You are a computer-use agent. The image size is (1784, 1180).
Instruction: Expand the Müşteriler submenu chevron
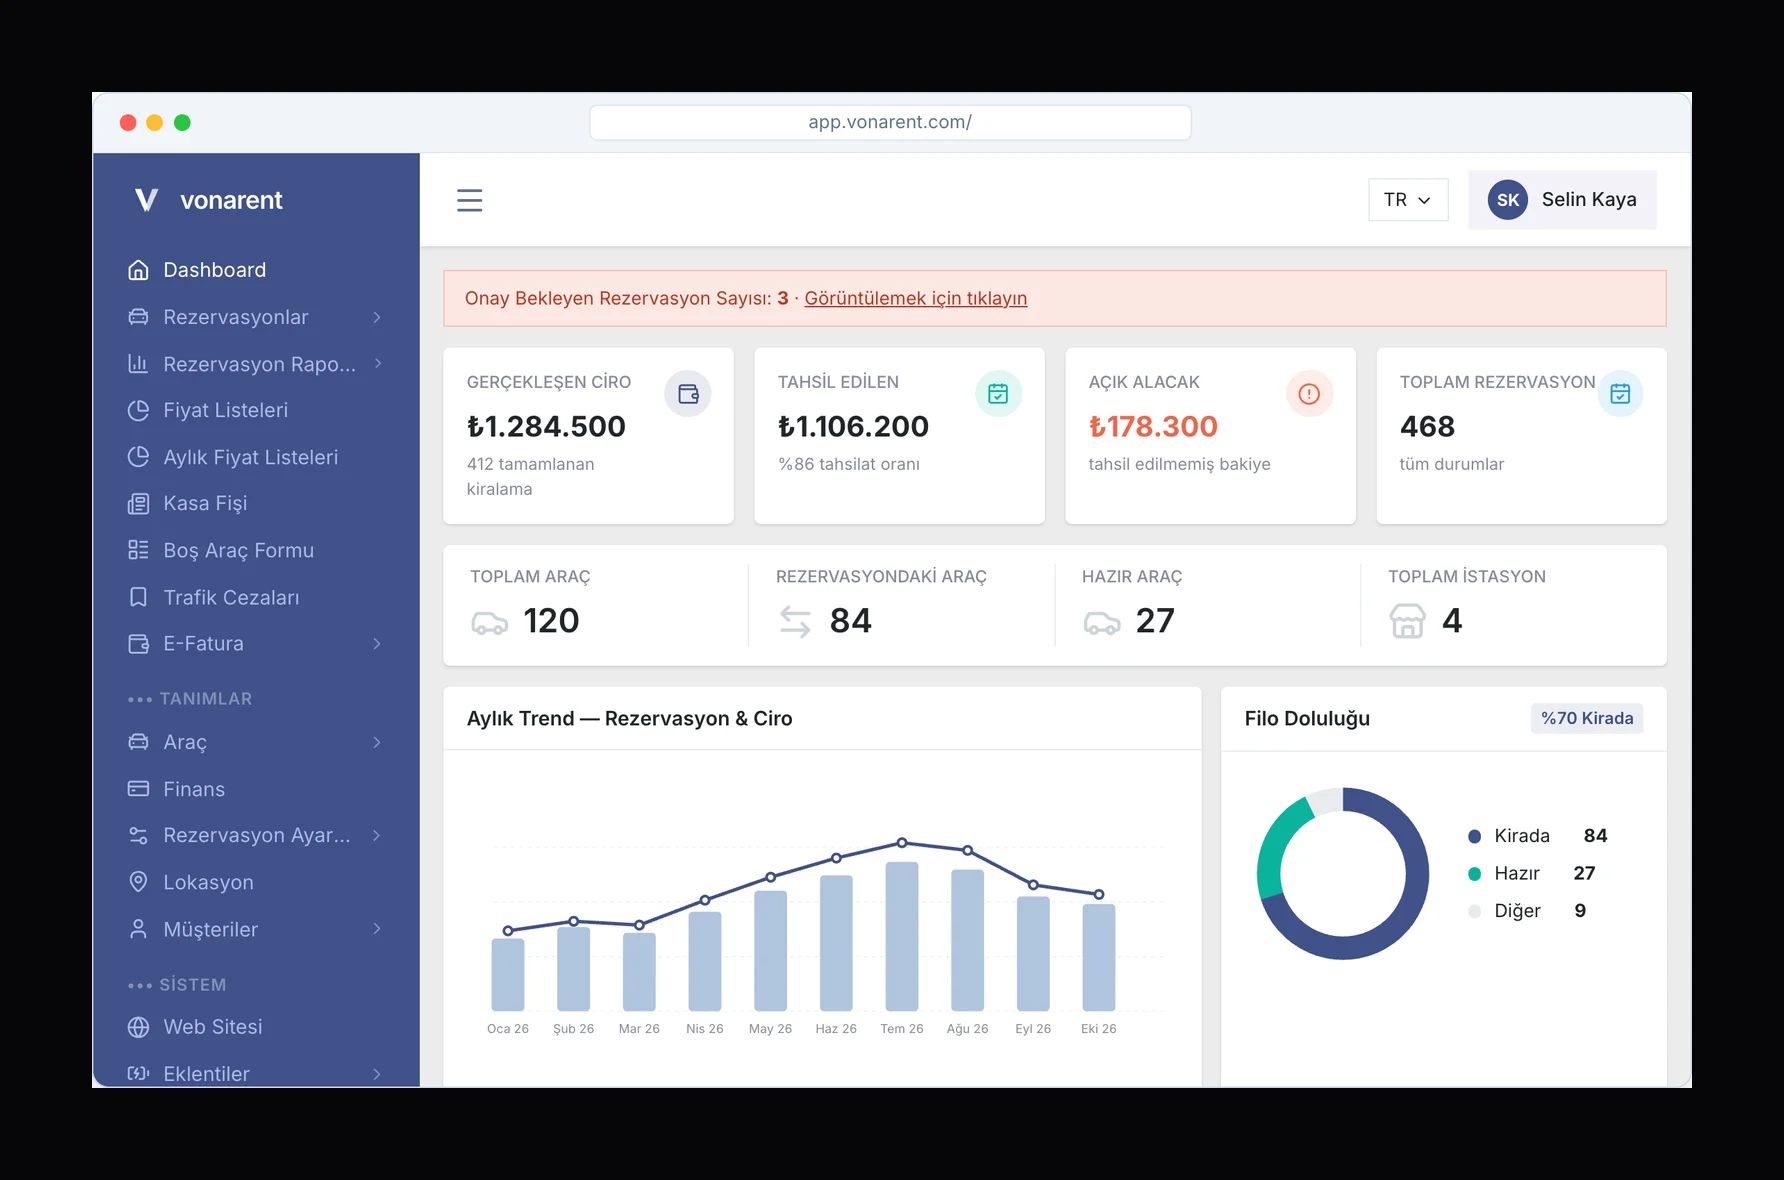(377, 929)
